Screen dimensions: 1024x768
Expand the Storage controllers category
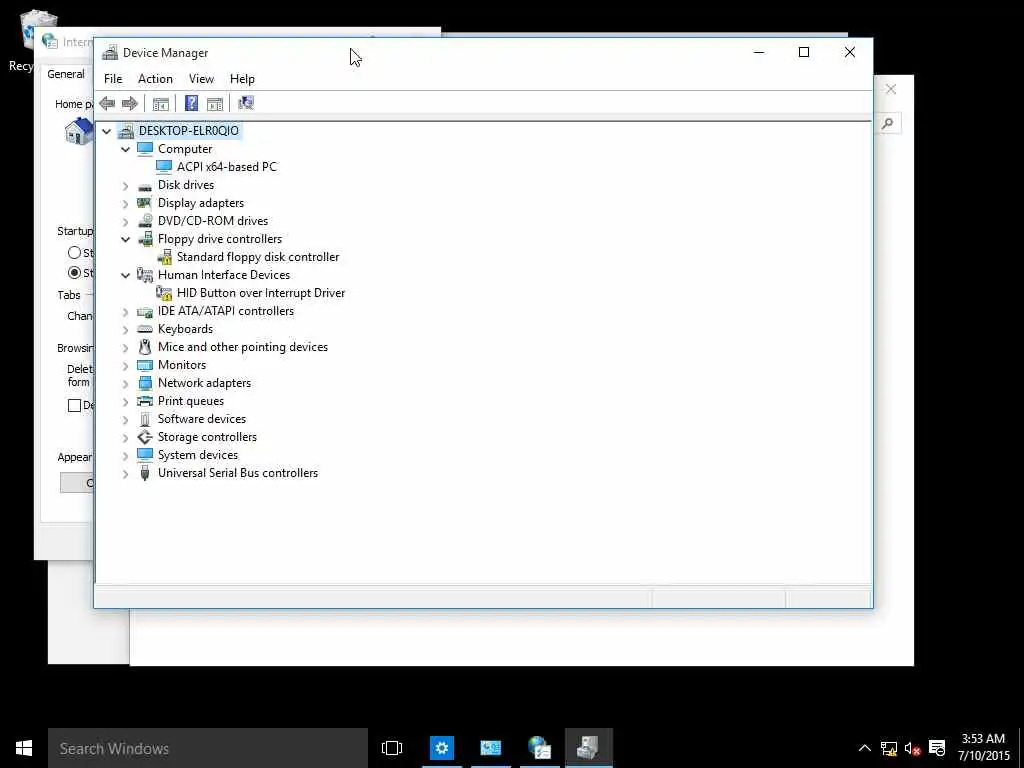click(125, 438)
